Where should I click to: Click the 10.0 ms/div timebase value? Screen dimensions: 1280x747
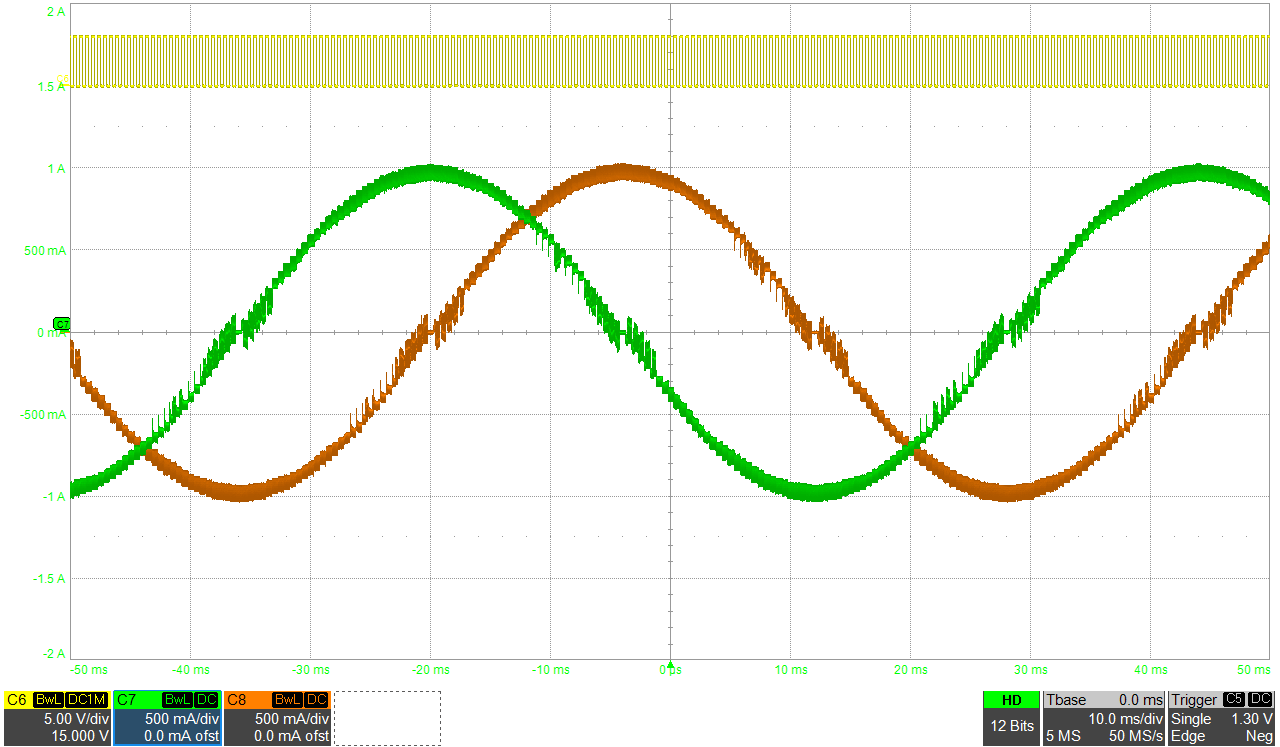(1126, 719)
